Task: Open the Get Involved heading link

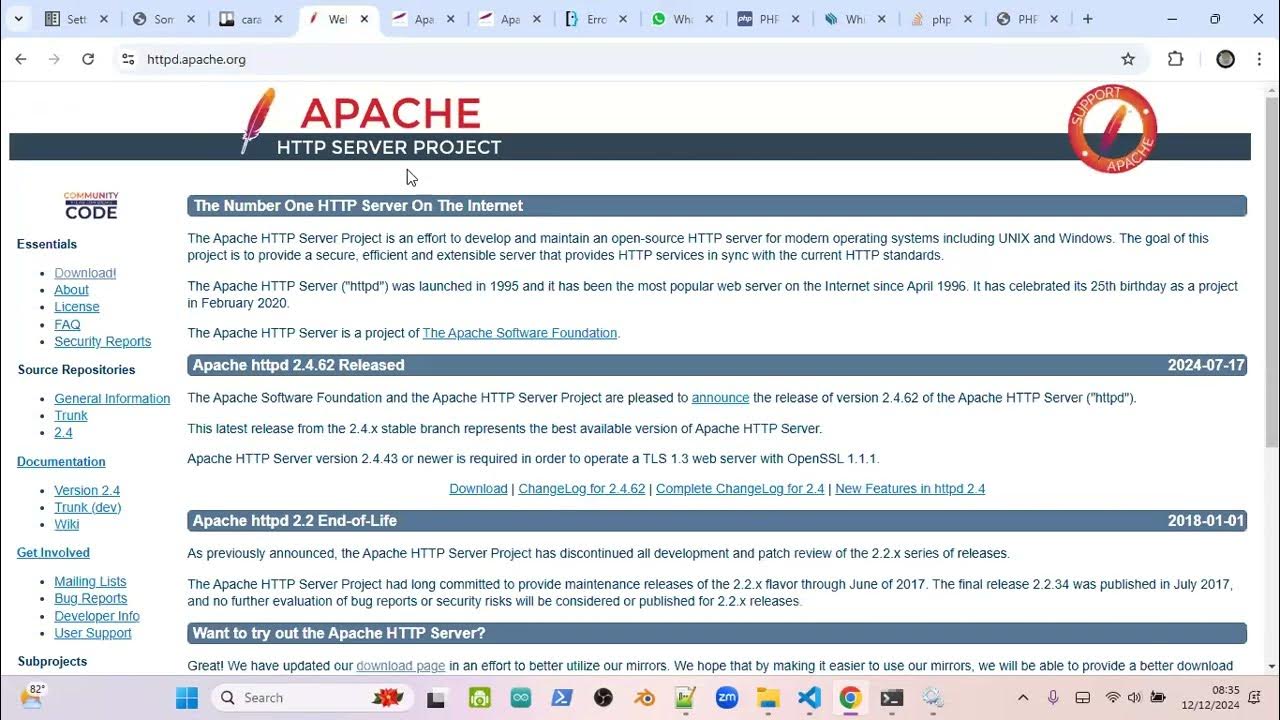Action: click(x=53, y=552)
